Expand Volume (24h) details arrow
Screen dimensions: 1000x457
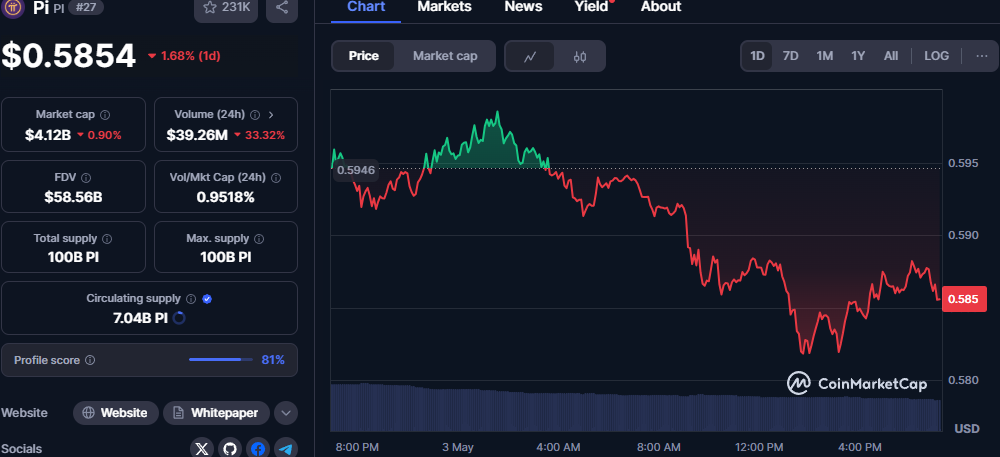coord(271,115)
